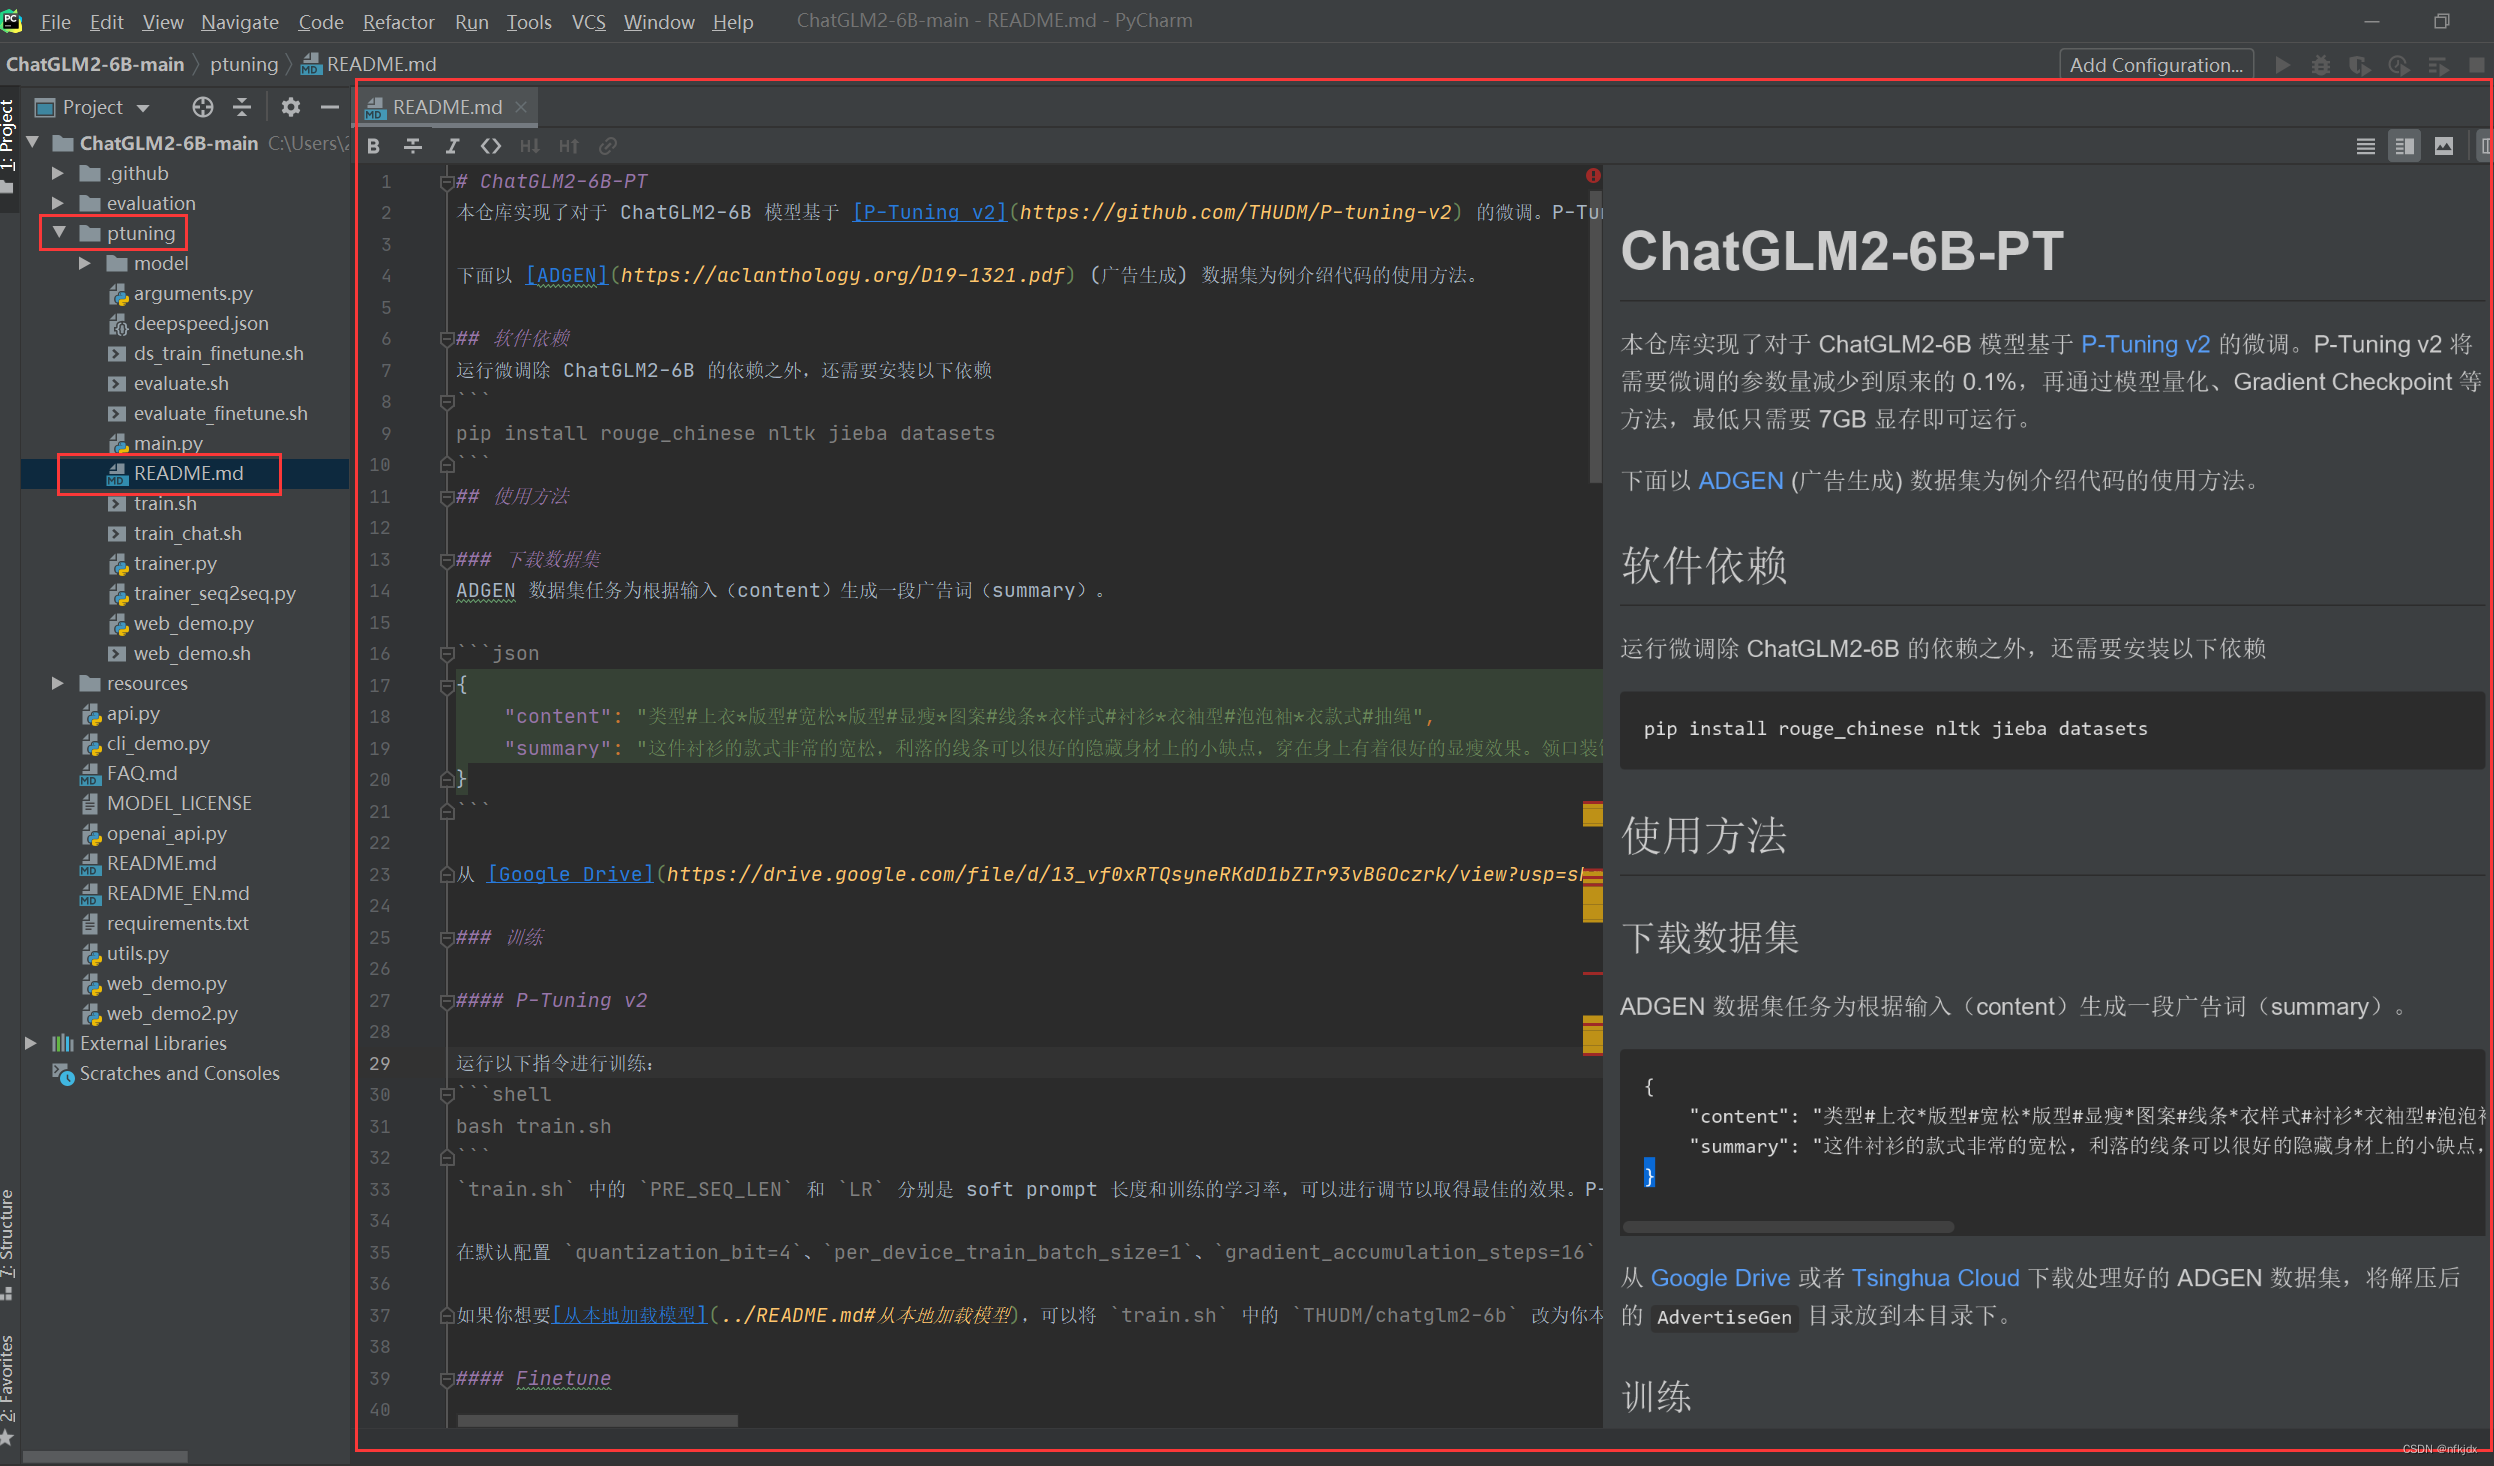Open train.sh in ptuning folder
The width and height of the screenshot is (2494, 1466).
click(x=165, y=503)
